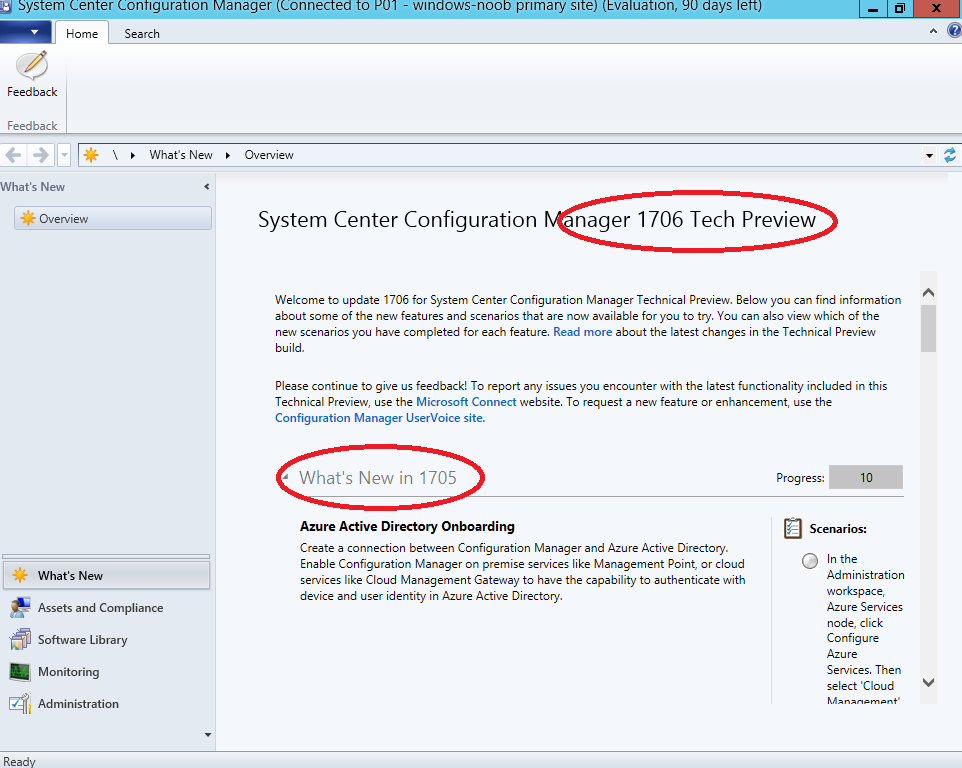Open the Administration workspace
The height and width of the screenshot is (768, 962).
pyautogui.click(x=107, y=704)
